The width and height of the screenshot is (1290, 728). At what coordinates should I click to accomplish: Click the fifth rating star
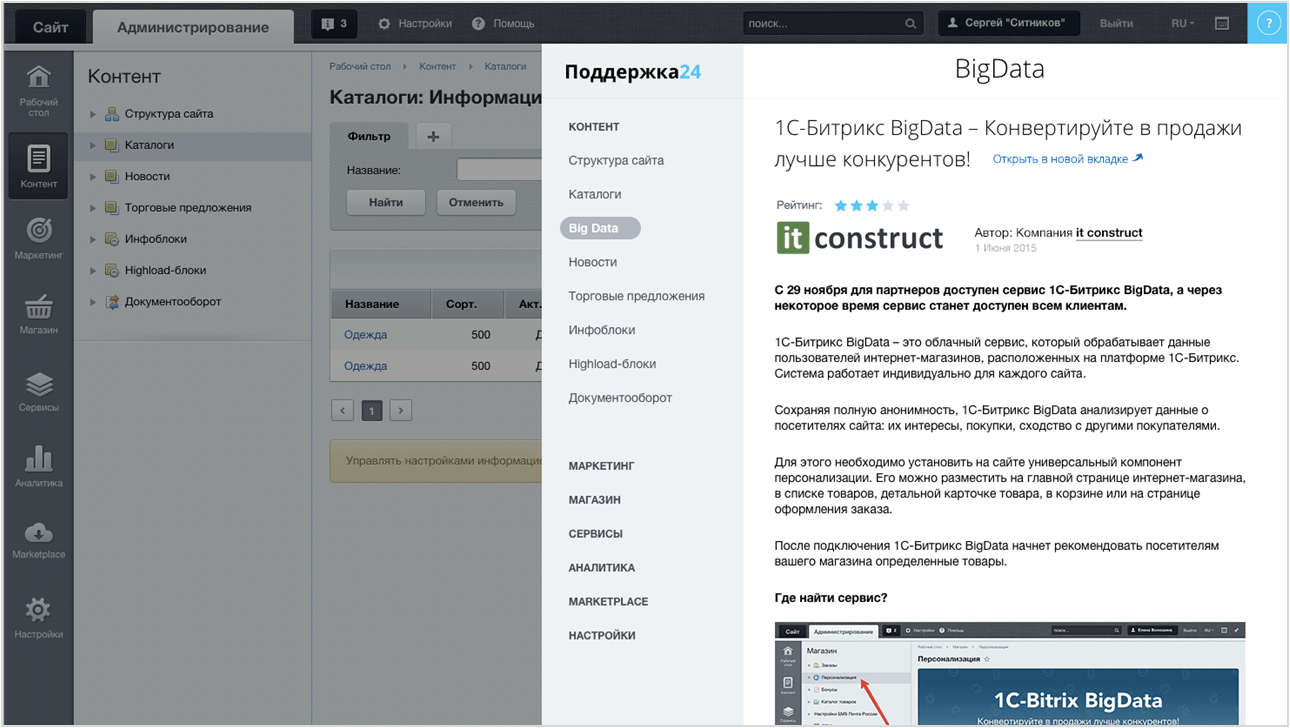point(904,206)
